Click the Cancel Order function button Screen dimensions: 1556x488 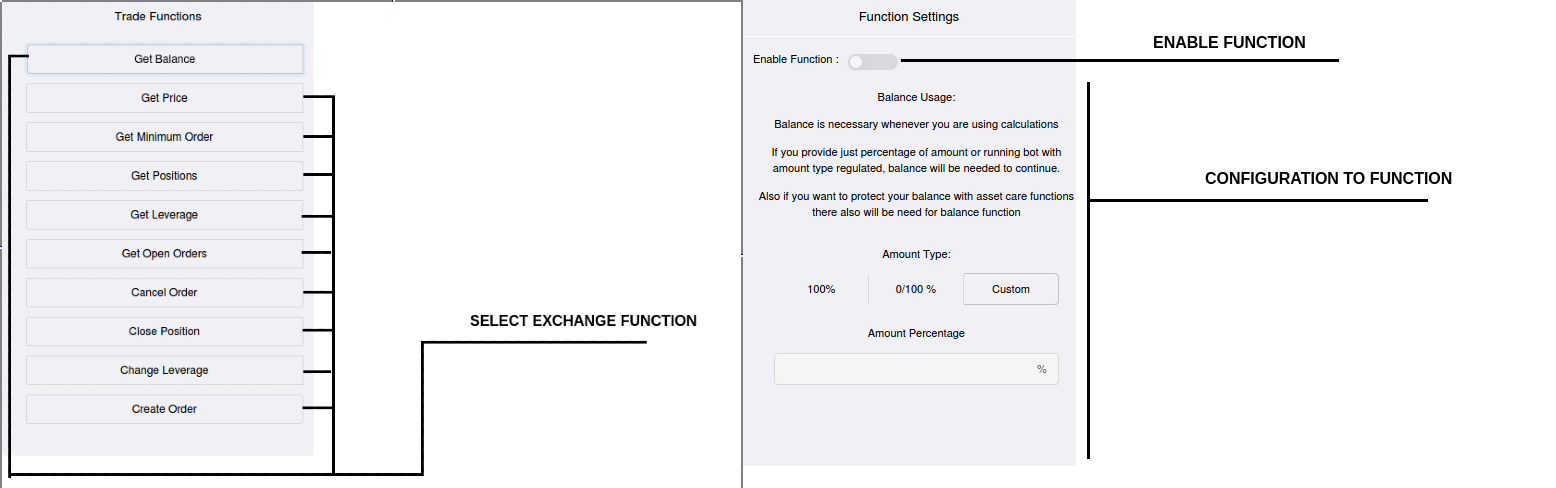tap(165, 293)
